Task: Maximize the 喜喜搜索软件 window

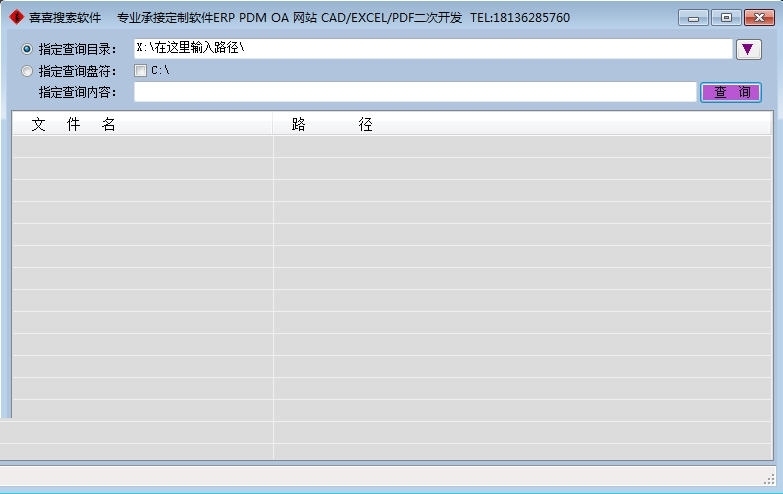Action: tap(726, 17)
